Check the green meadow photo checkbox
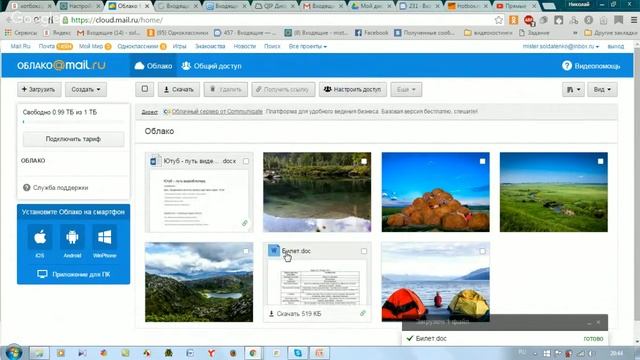 600,161
